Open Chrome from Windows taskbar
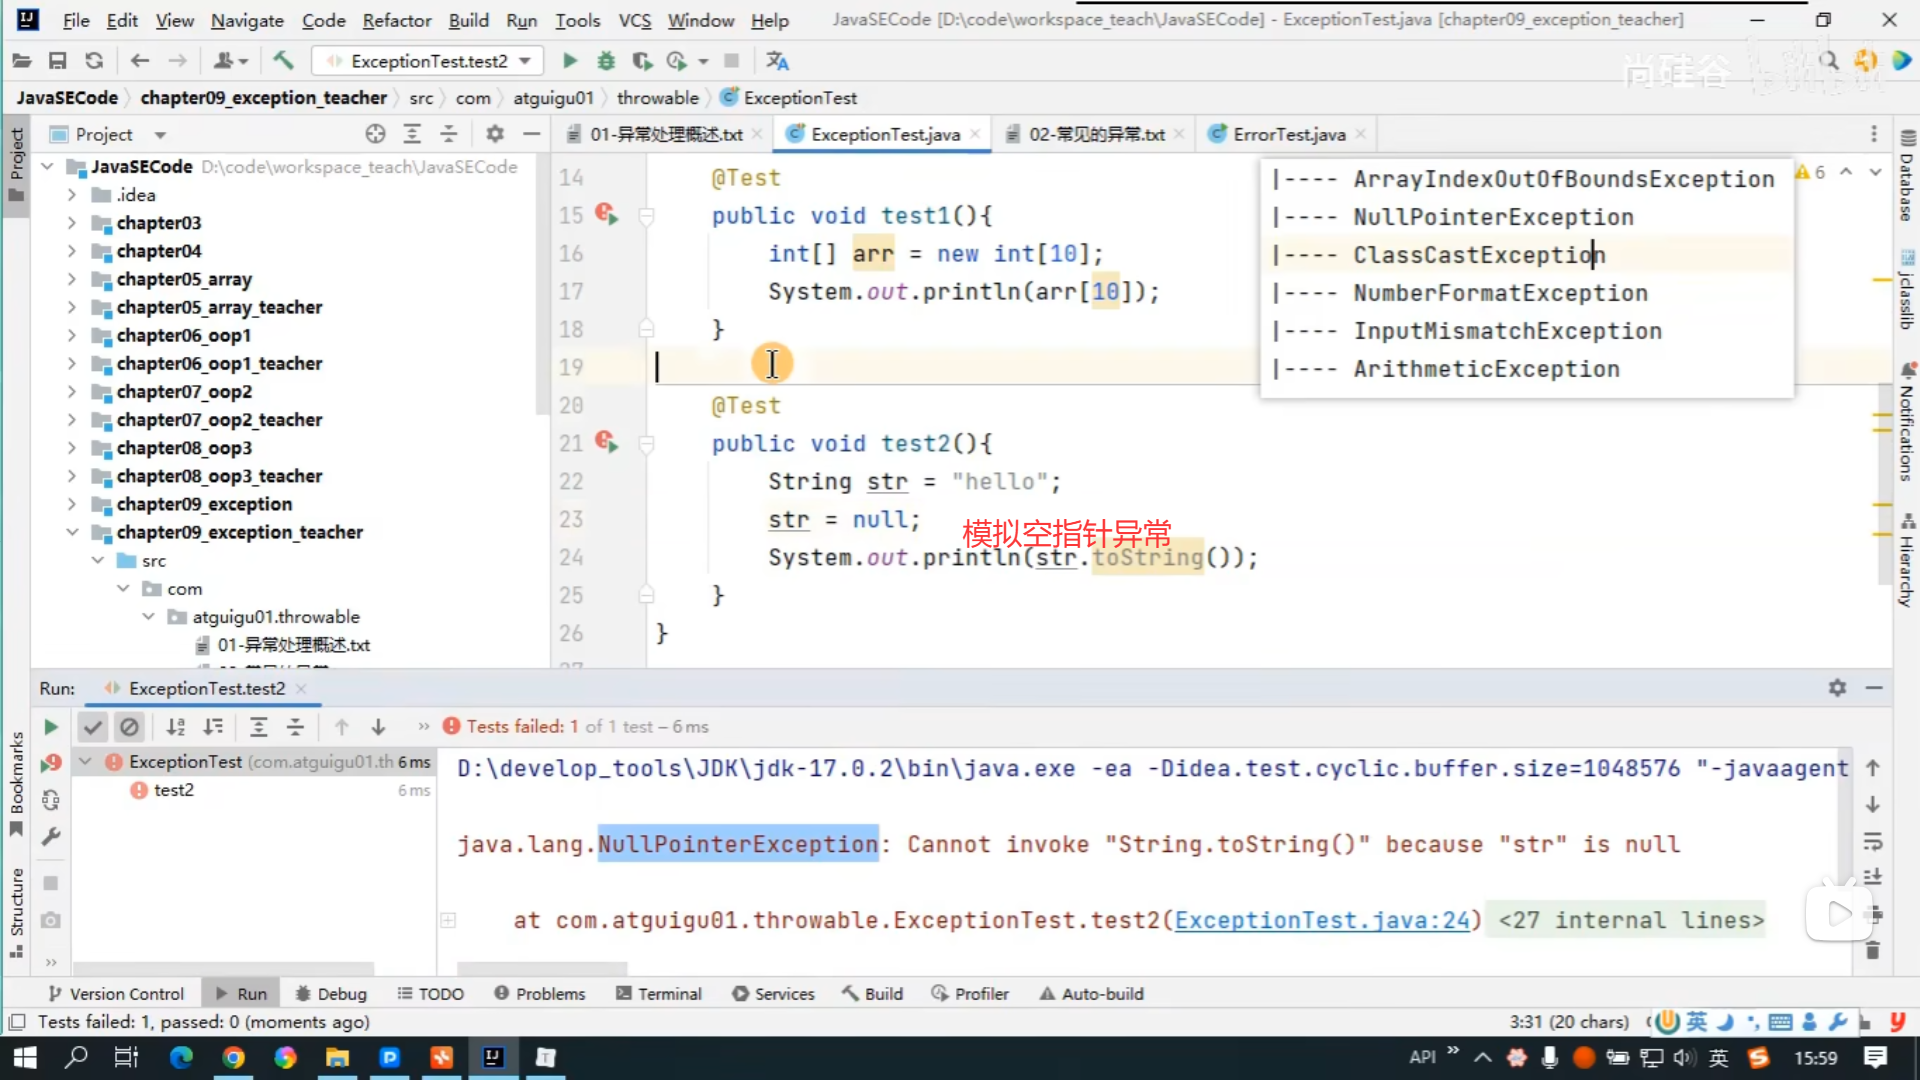 tap(233, 1057)
